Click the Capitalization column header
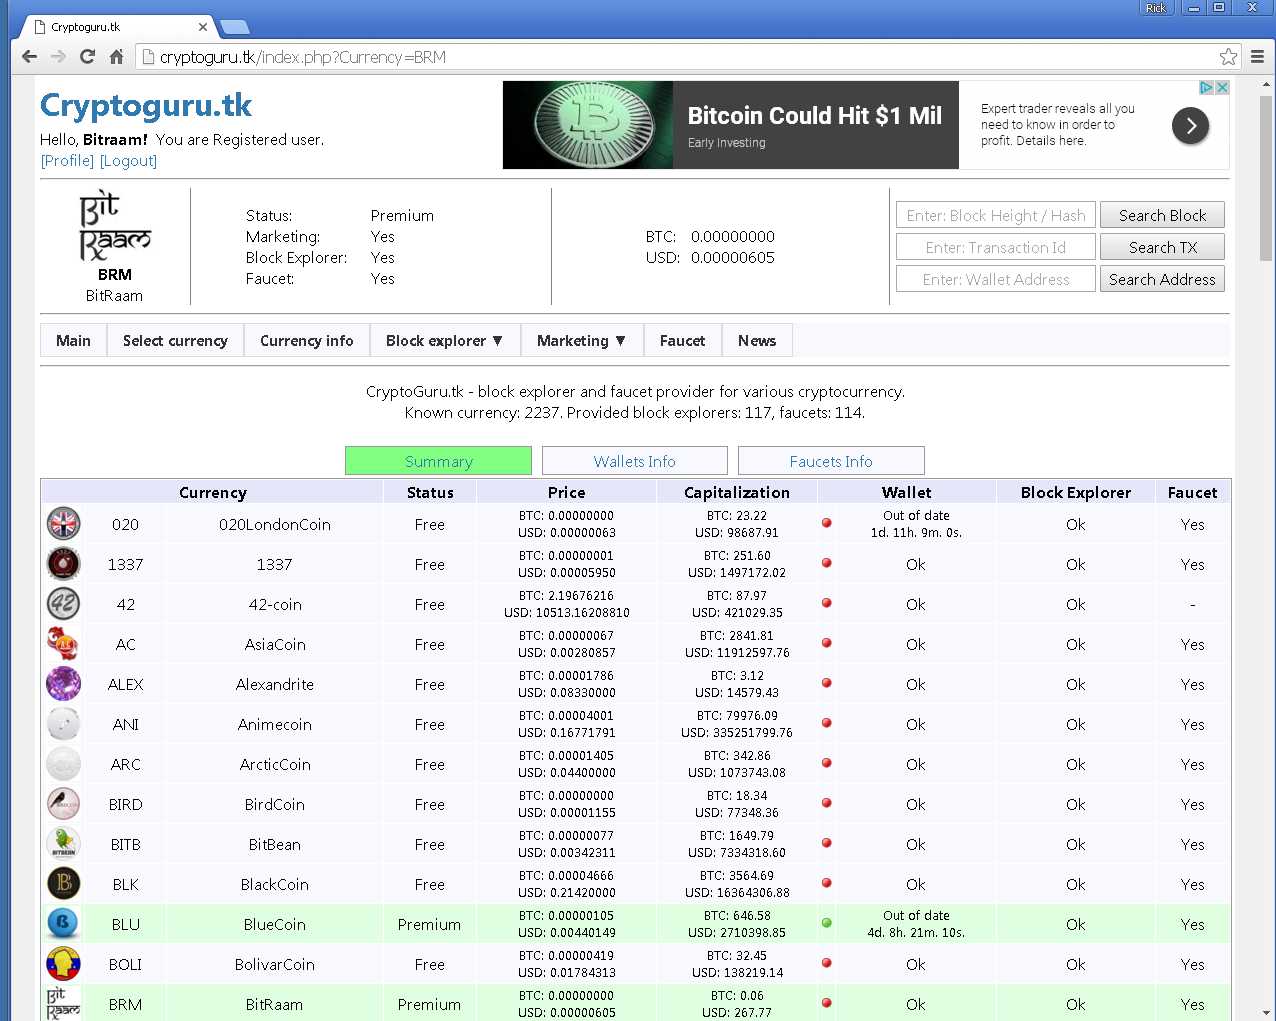 click(737, 492)
